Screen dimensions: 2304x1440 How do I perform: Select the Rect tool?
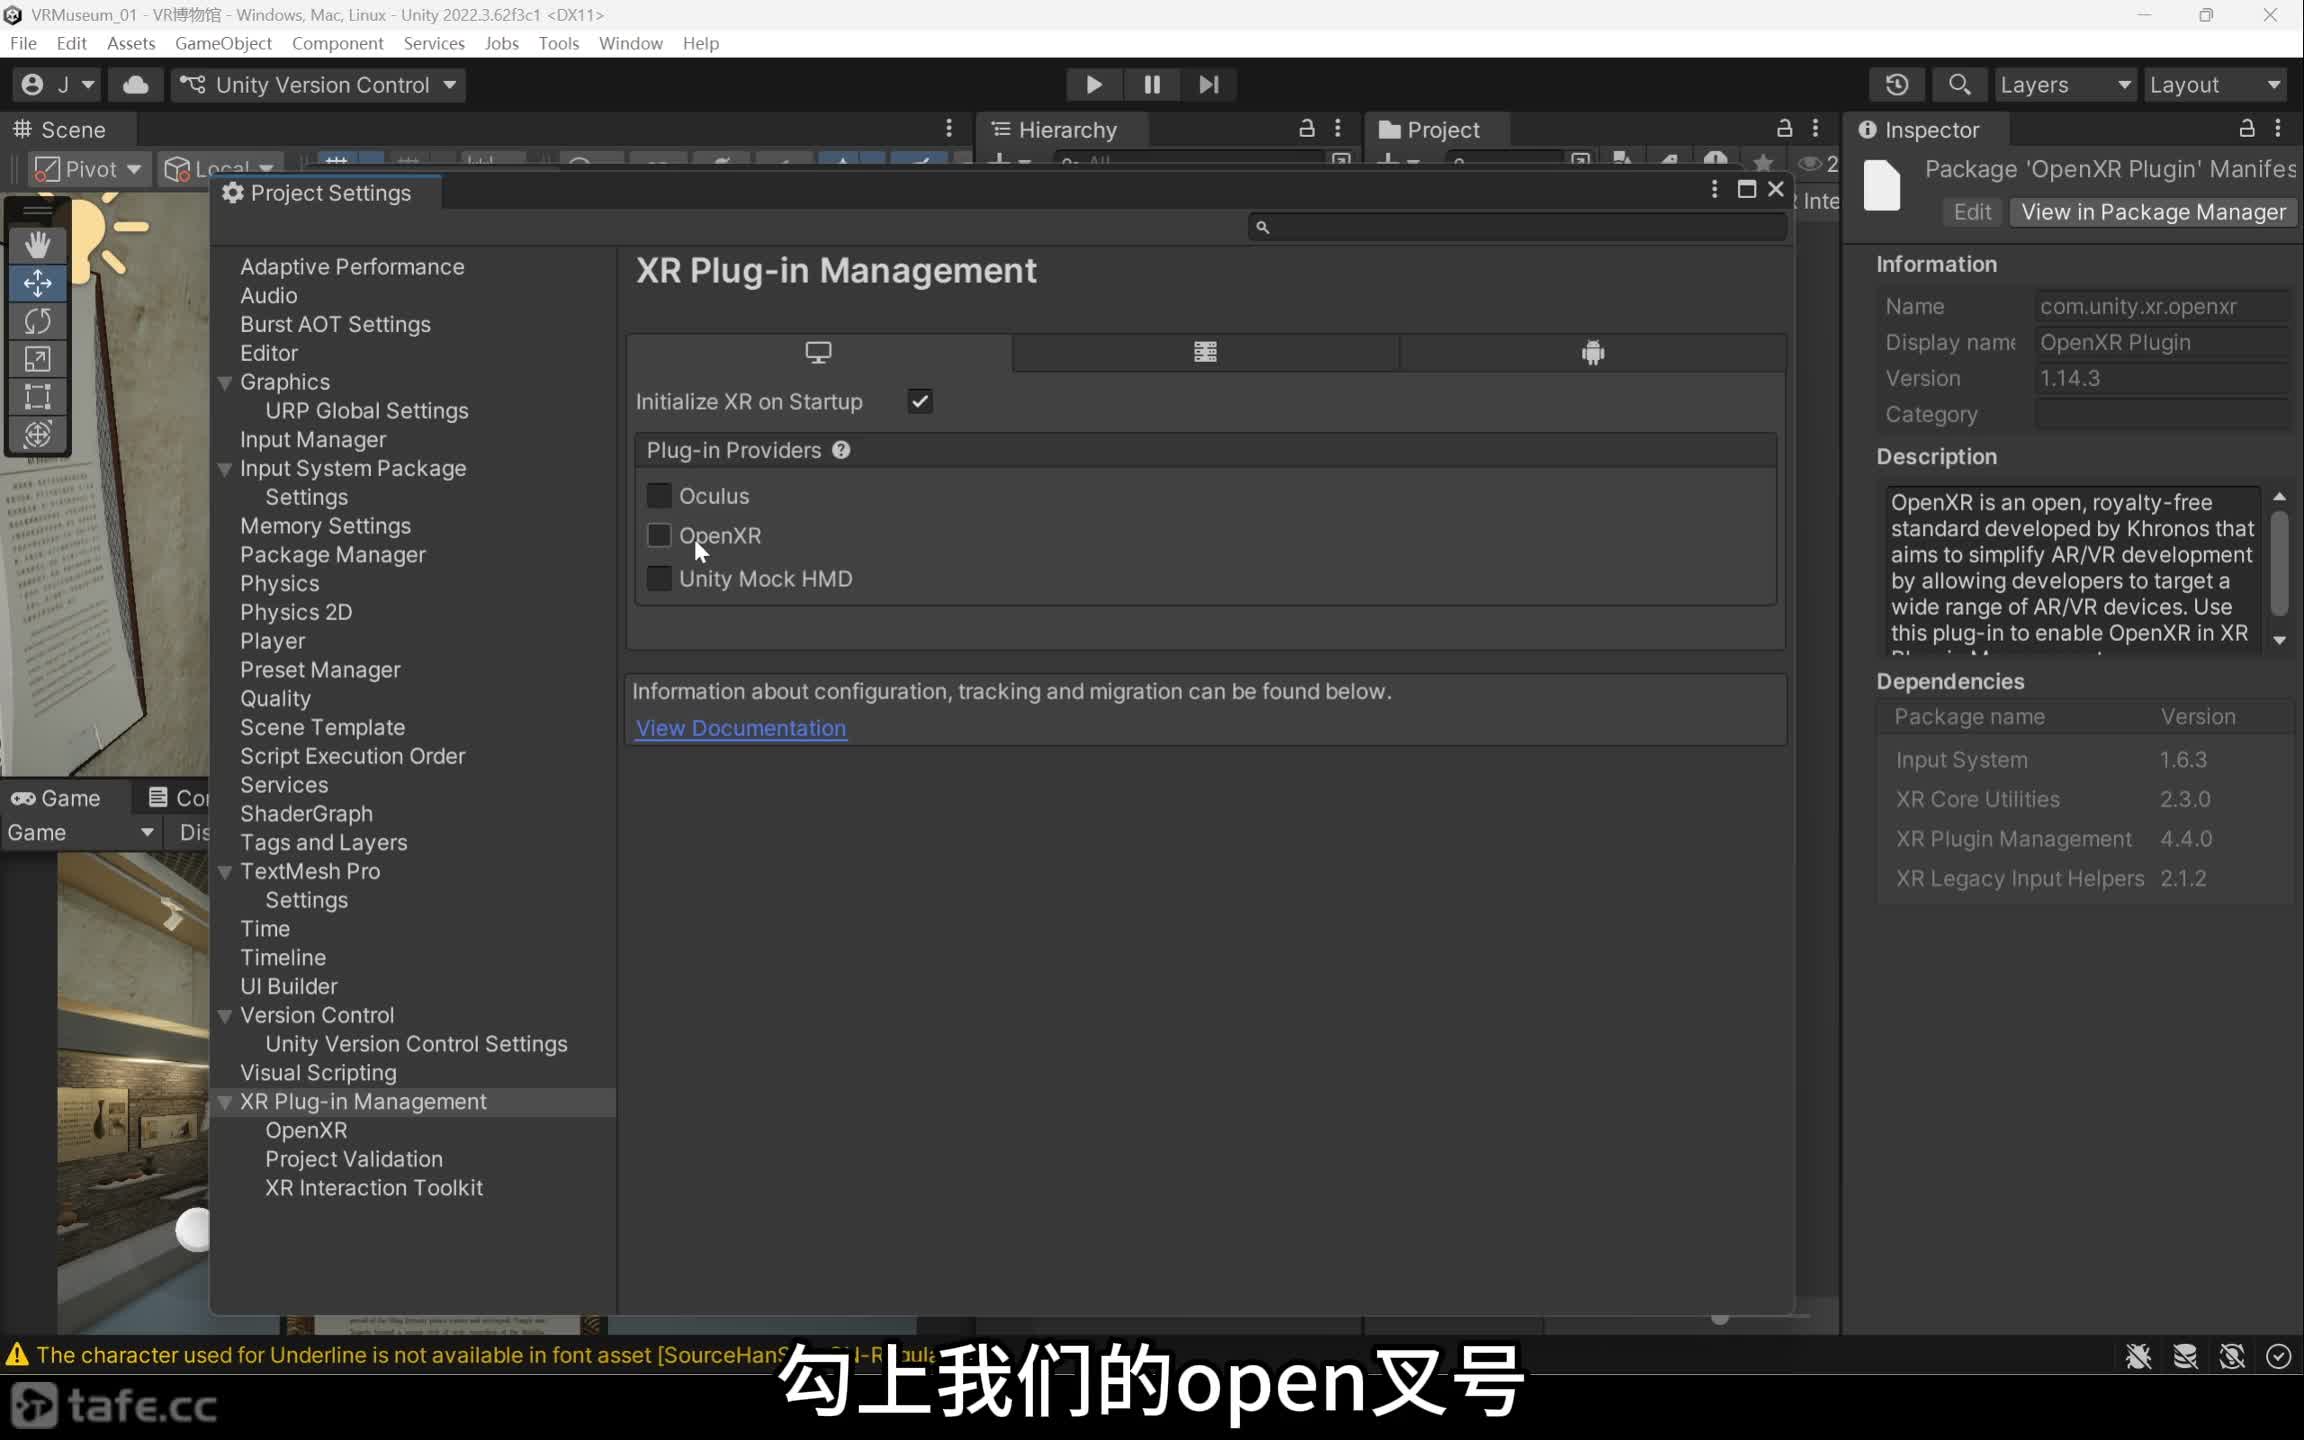click(x=38, y=397)
